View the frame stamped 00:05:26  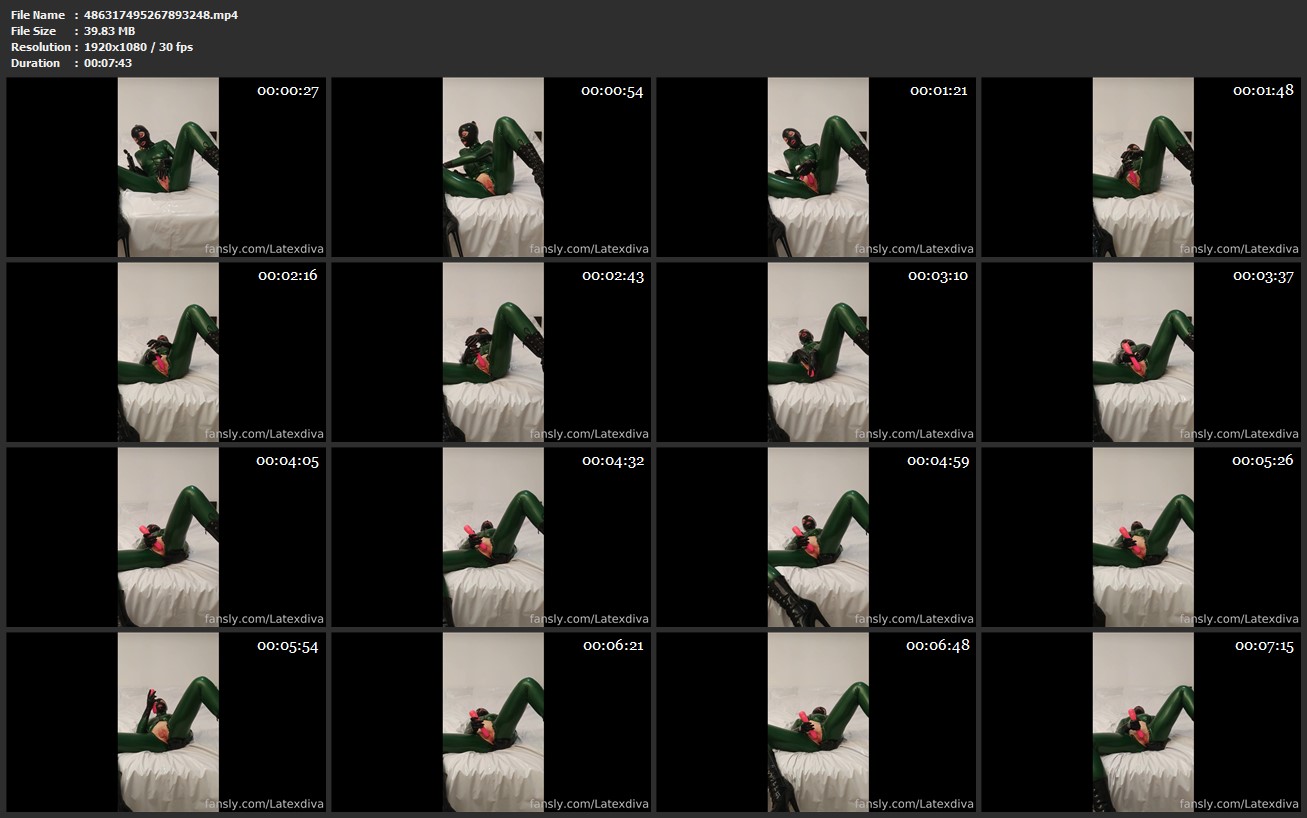[x=1141, y=537]
